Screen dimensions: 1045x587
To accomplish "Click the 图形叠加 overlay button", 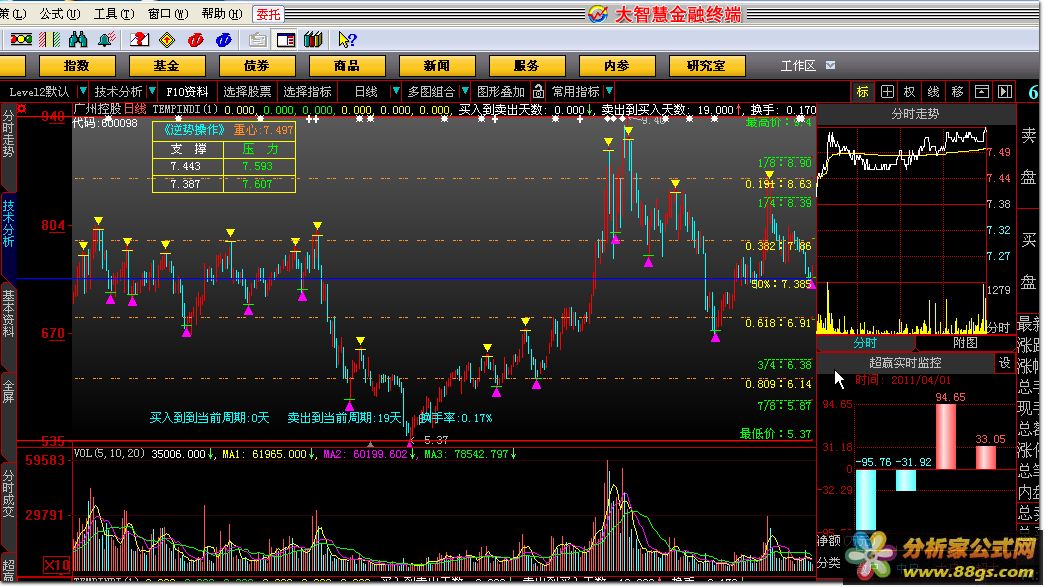I will coord(501,91).
